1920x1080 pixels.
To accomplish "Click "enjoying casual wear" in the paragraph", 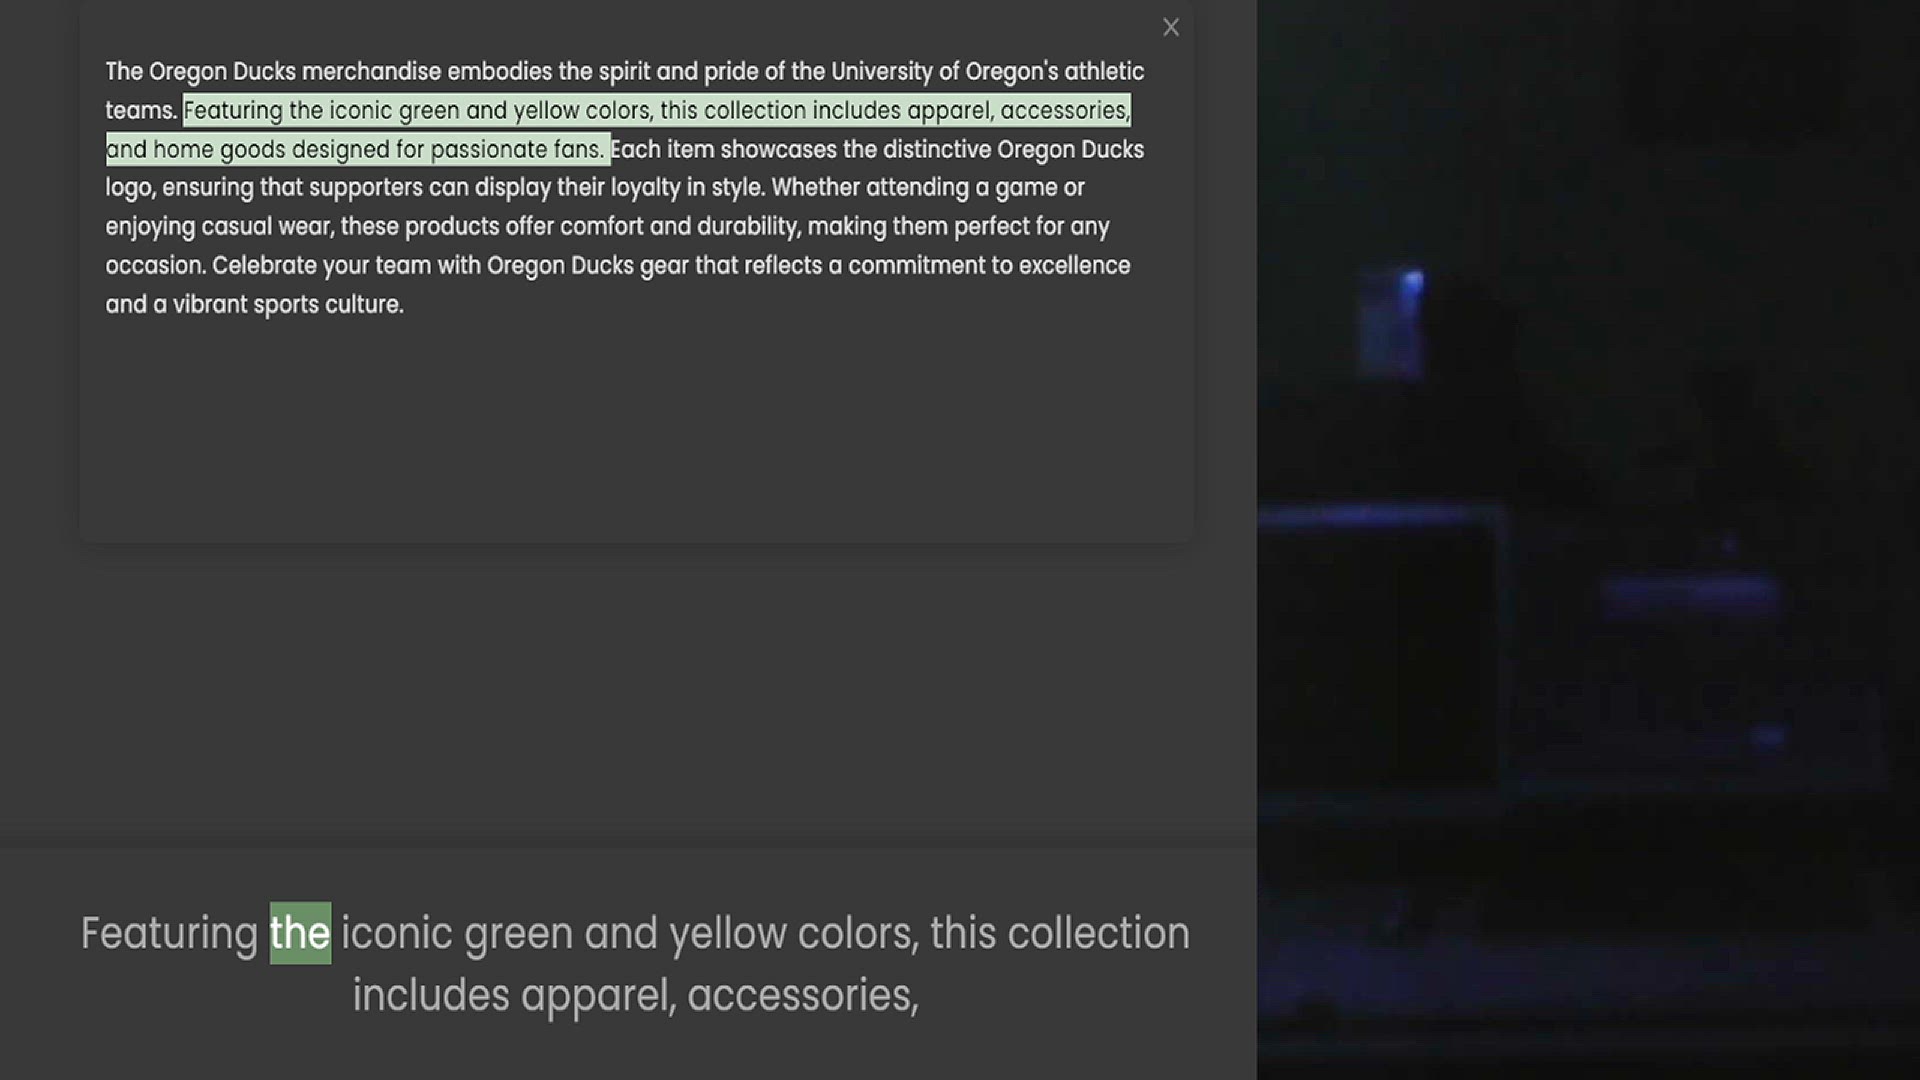I will pos(218,227).
